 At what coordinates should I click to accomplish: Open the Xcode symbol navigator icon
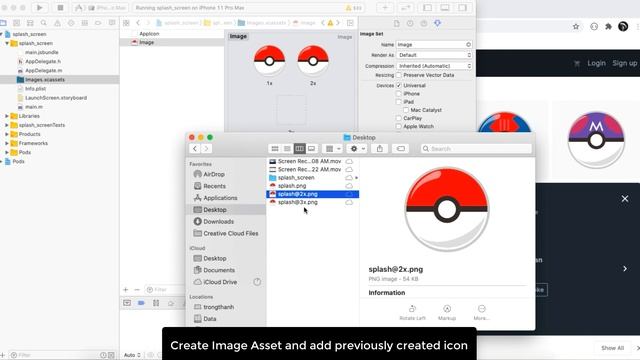[30, 23]
